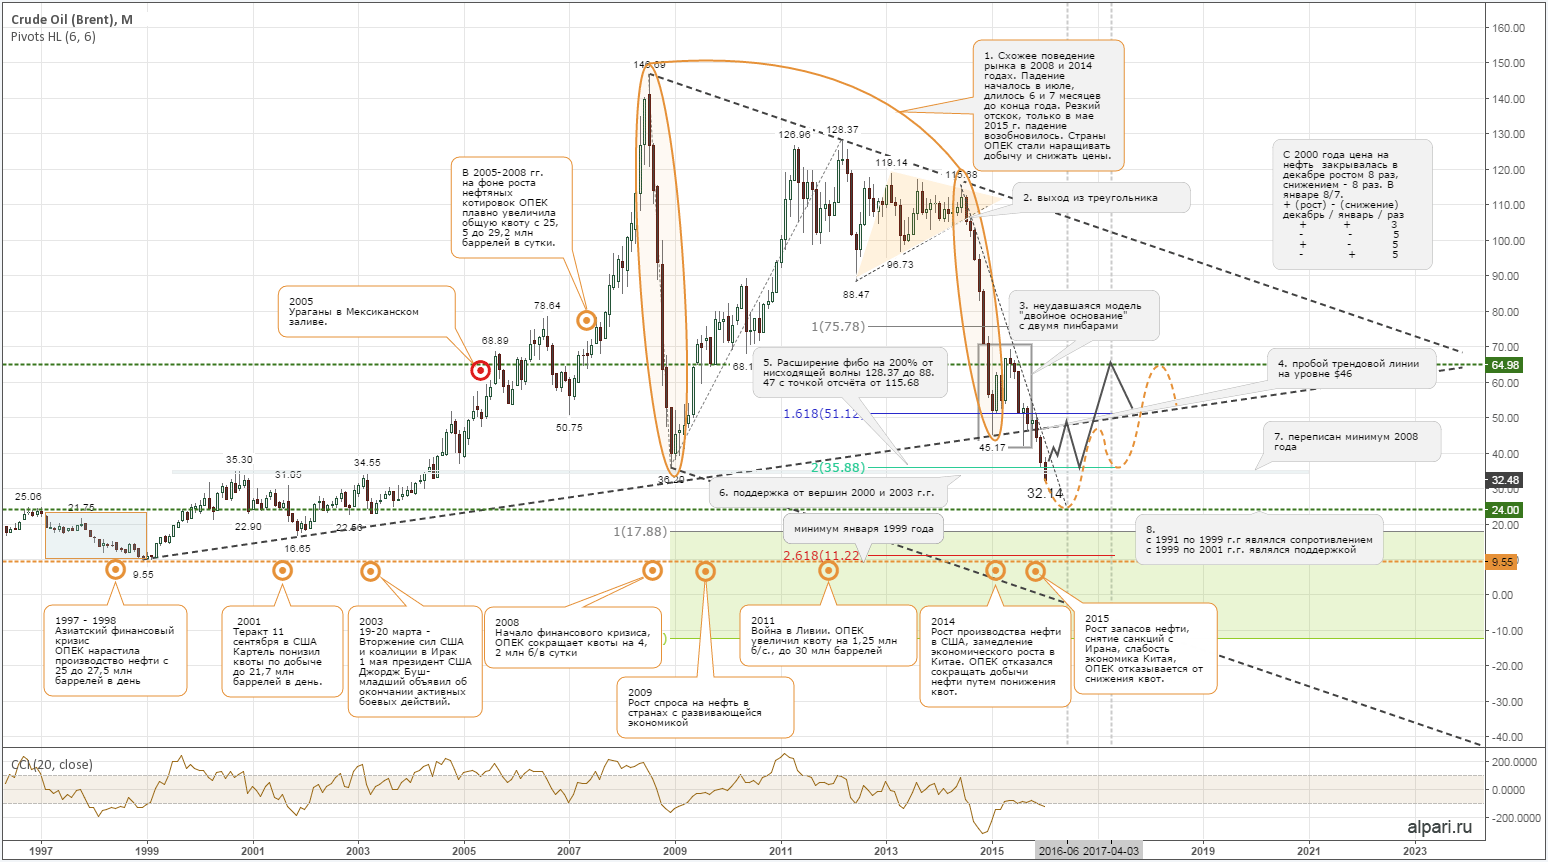Click the orange circle marker linked to the 2009 callout
This screenshot has height=862, width=1548.
pyautogui.click(x=705, y=571)
